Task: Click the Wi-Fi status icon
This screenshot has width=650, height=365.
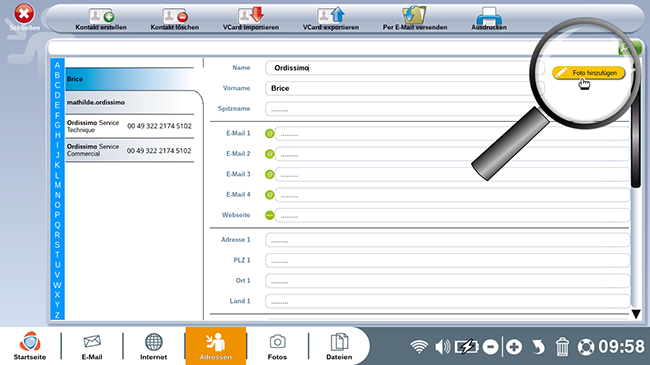Action: point(419,347)
